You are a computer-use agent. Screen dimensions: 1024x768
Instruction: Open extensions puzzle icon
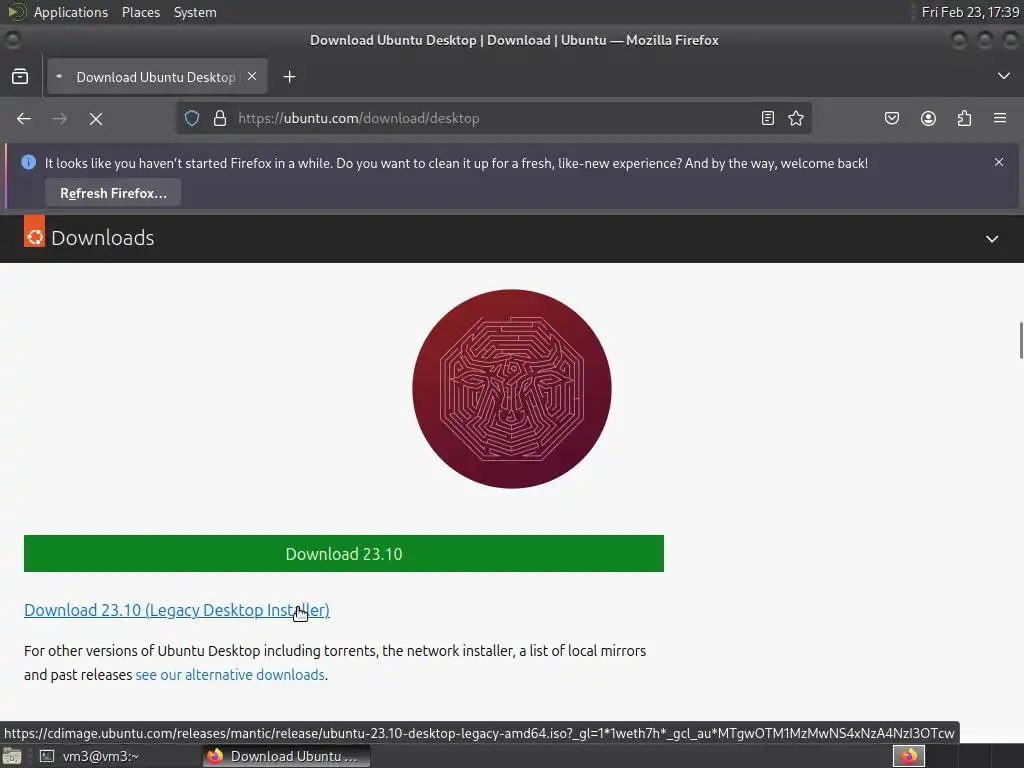click(x=964, y=118)
